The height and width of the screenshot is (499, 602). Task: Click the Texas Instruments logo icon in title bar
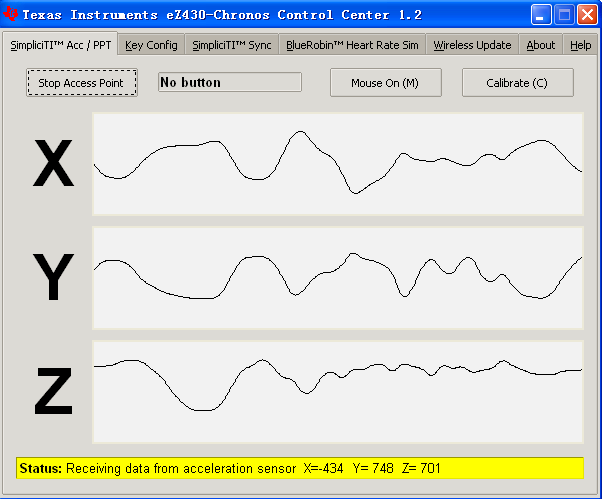[10, 15]
